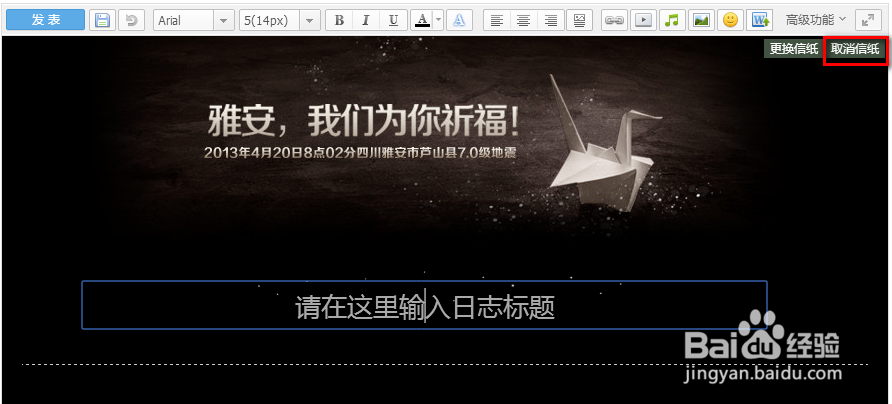Open the glowing text effect icon
Image resolution: width=892 pixels, height=404 pixels.
click(460, 20)
